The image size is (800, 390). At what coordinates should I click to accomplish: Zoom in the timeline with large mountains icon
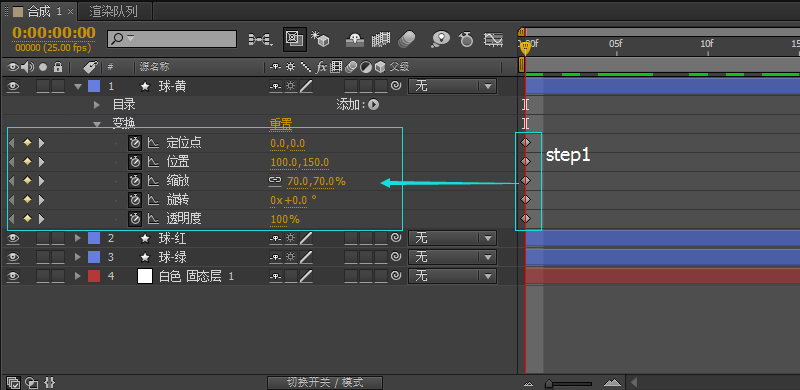[x=613, y=382]
